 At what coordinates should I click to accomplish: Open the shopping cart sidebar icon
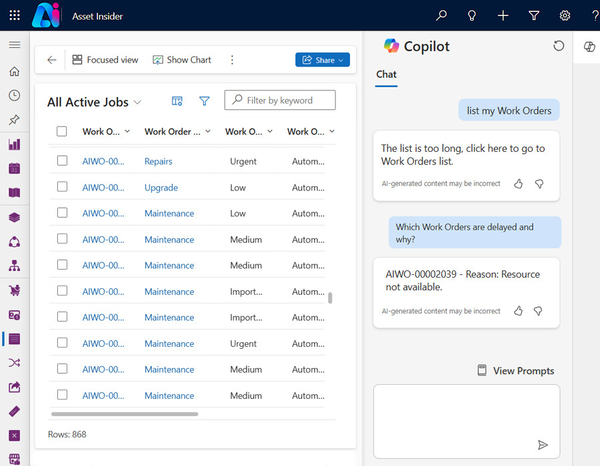coord(15,290)
